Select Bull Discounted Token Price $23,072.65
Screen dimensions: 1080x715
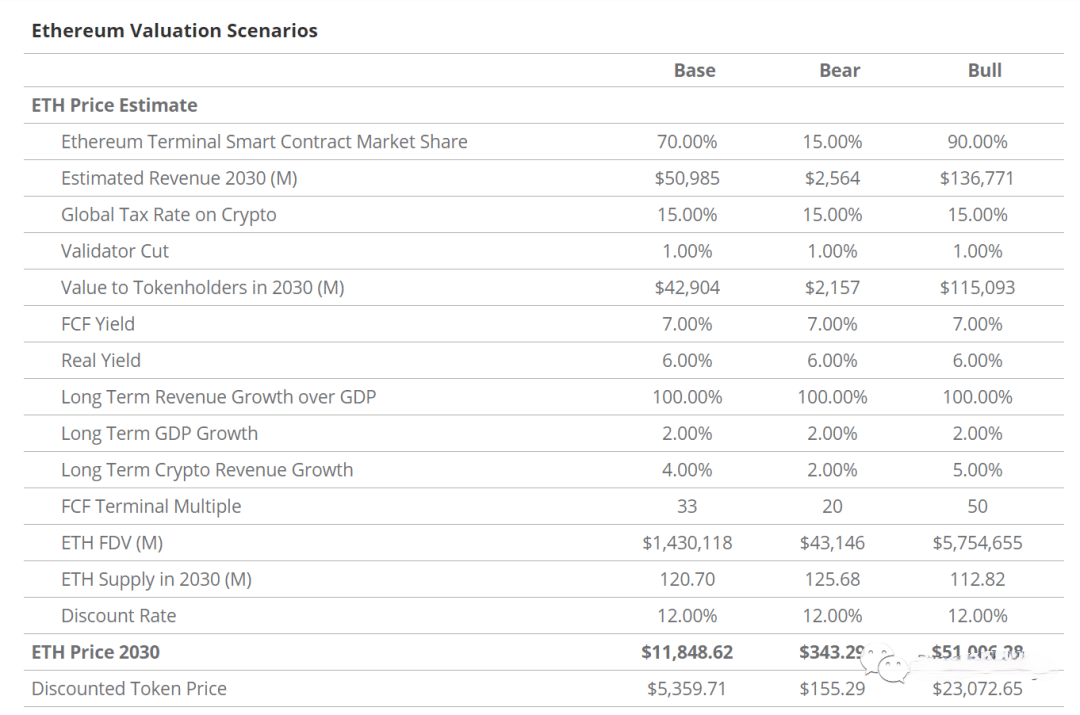pyautogui.click(x=977, y=689)
